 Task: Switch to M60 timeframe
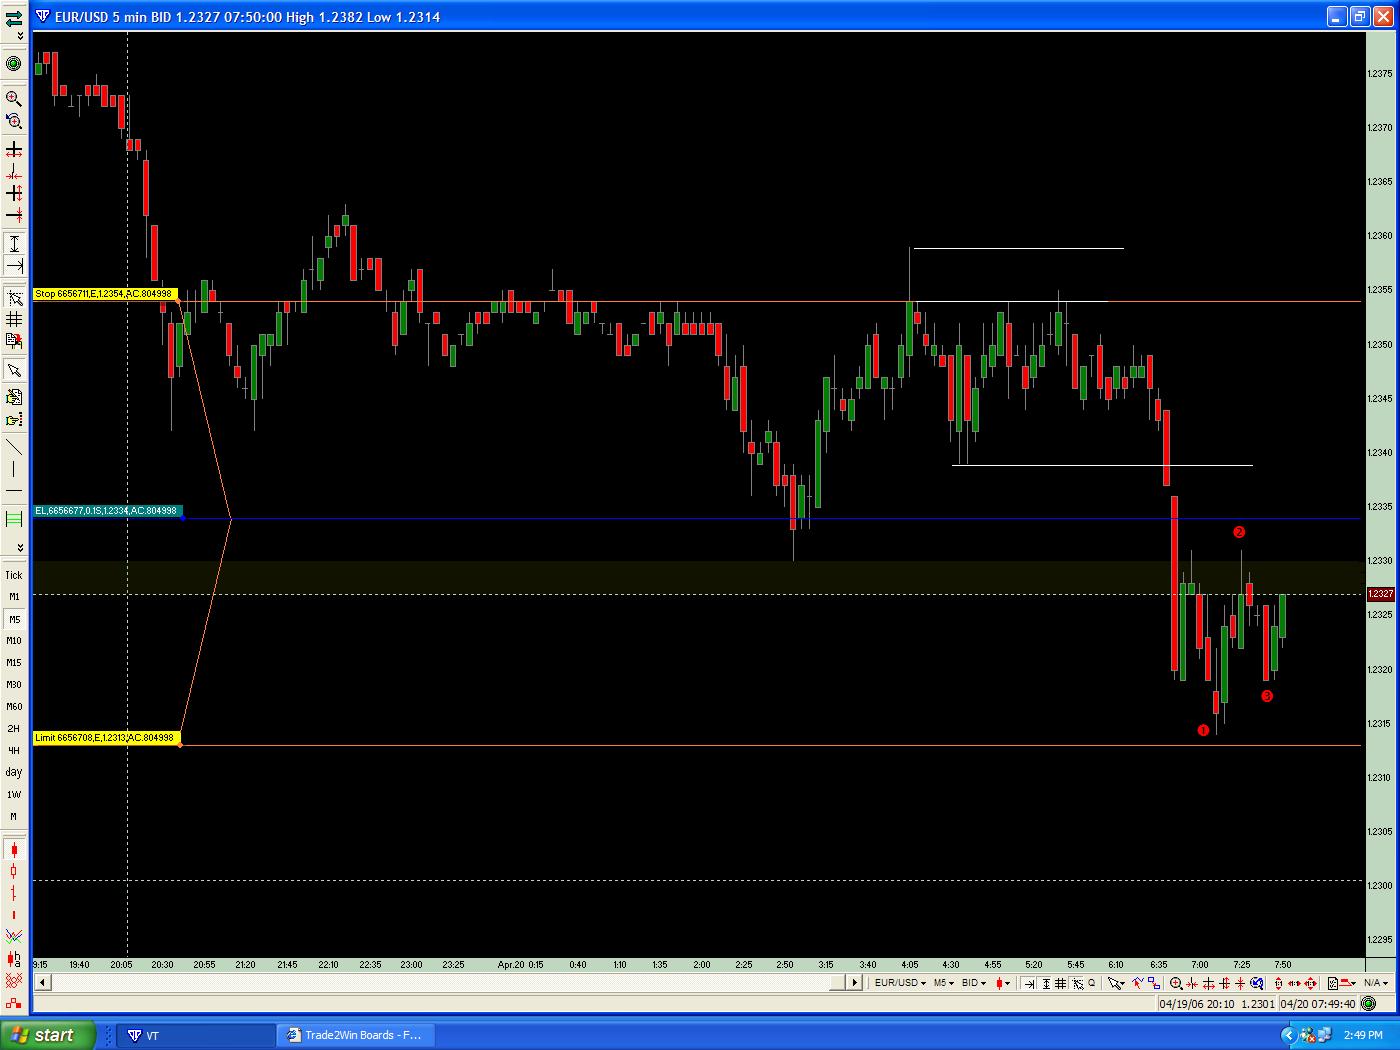point(14,707)
